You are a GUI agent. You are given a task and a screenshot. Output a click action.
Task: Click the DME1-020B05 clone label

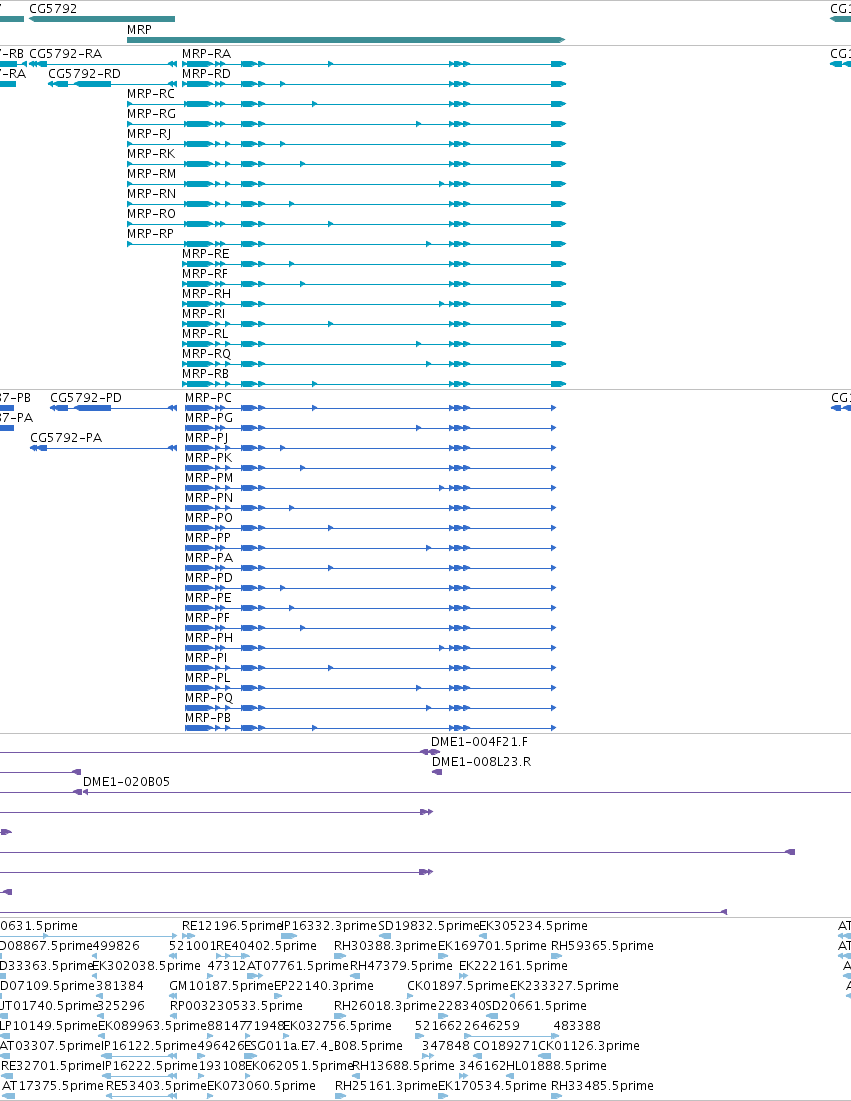click(126, 782)
